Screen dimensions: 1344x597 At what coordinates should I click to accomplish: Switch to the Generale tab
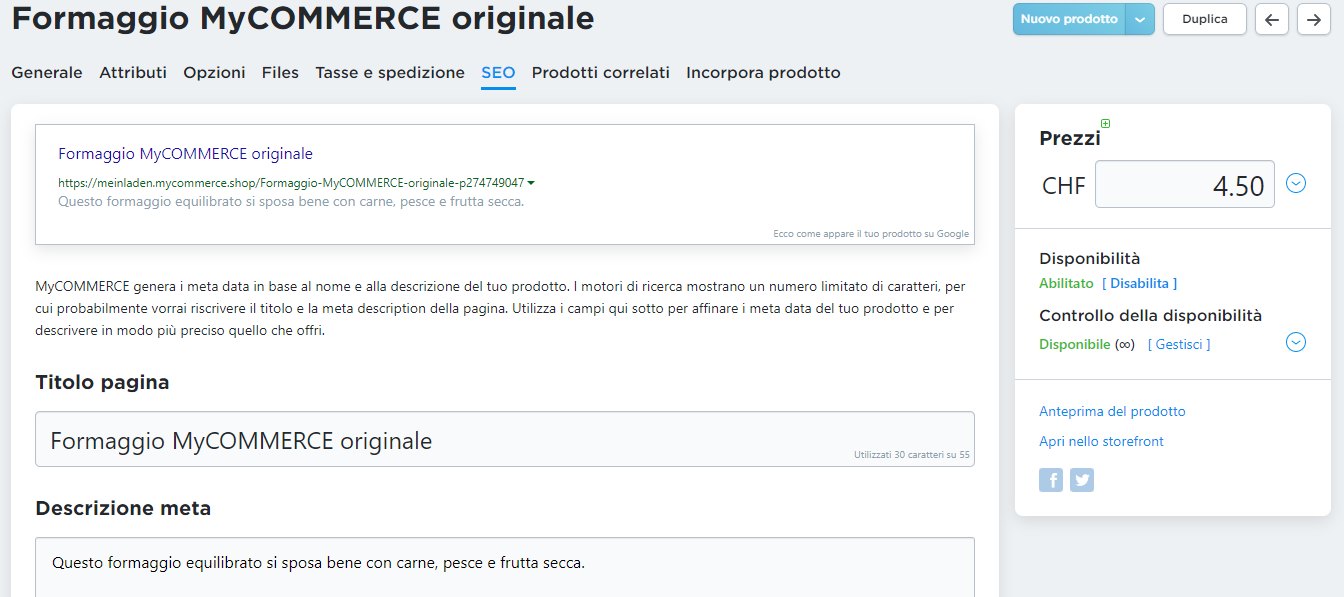click(47, 72)
